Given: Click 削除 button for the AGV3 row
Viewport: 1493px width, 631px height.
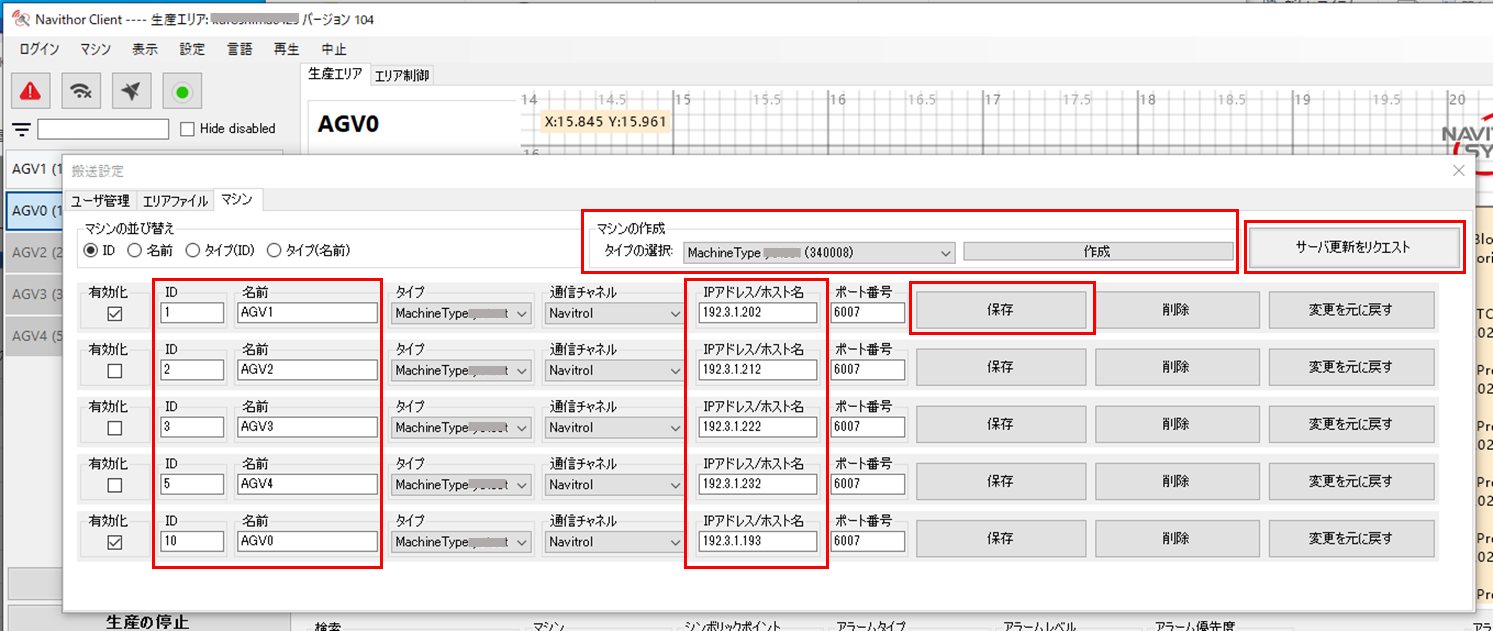Looking at the screenshot, I should click(1176, 424).
